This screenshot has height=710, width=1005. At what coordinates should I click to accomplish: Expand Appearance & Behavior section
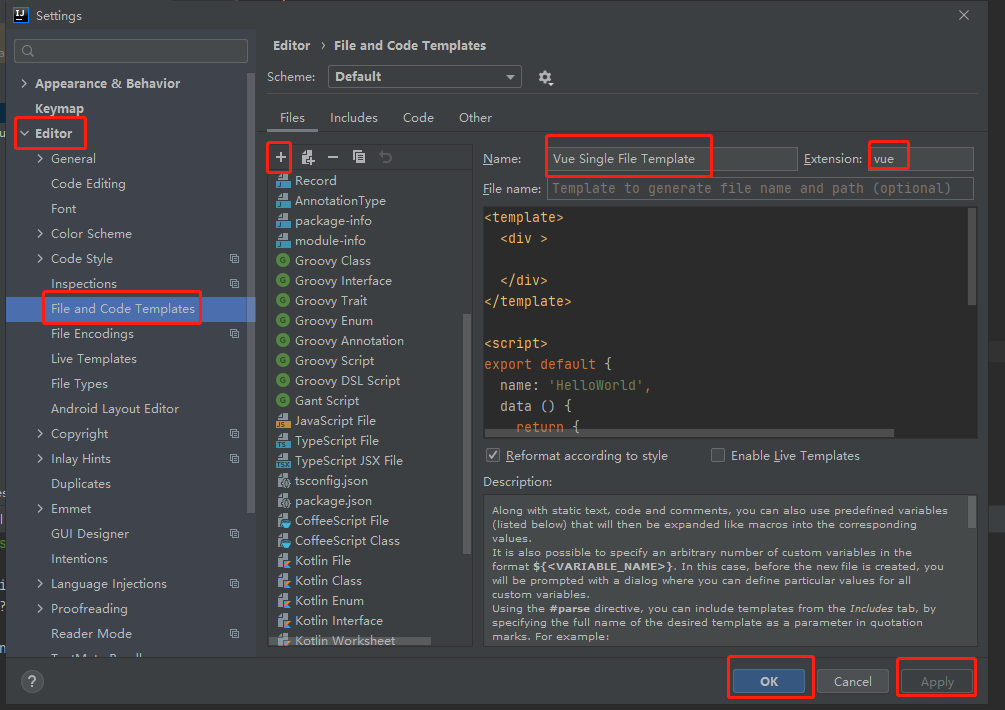(x=24, y=83)
